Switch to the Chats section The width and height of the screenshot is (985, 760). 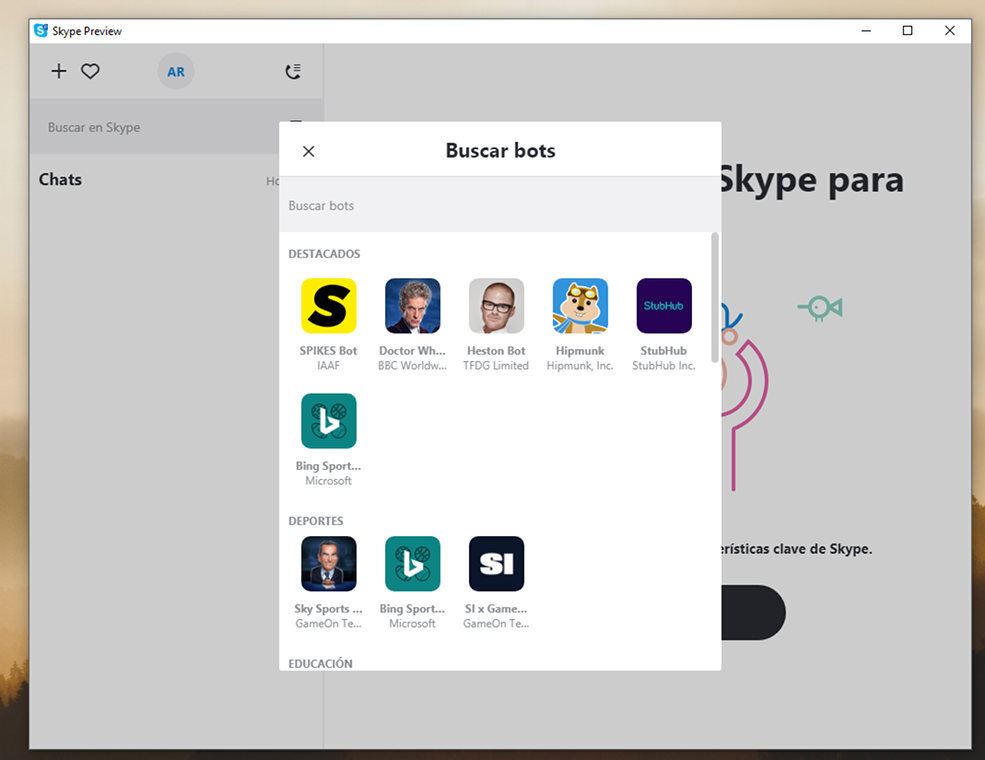[60, 179]
